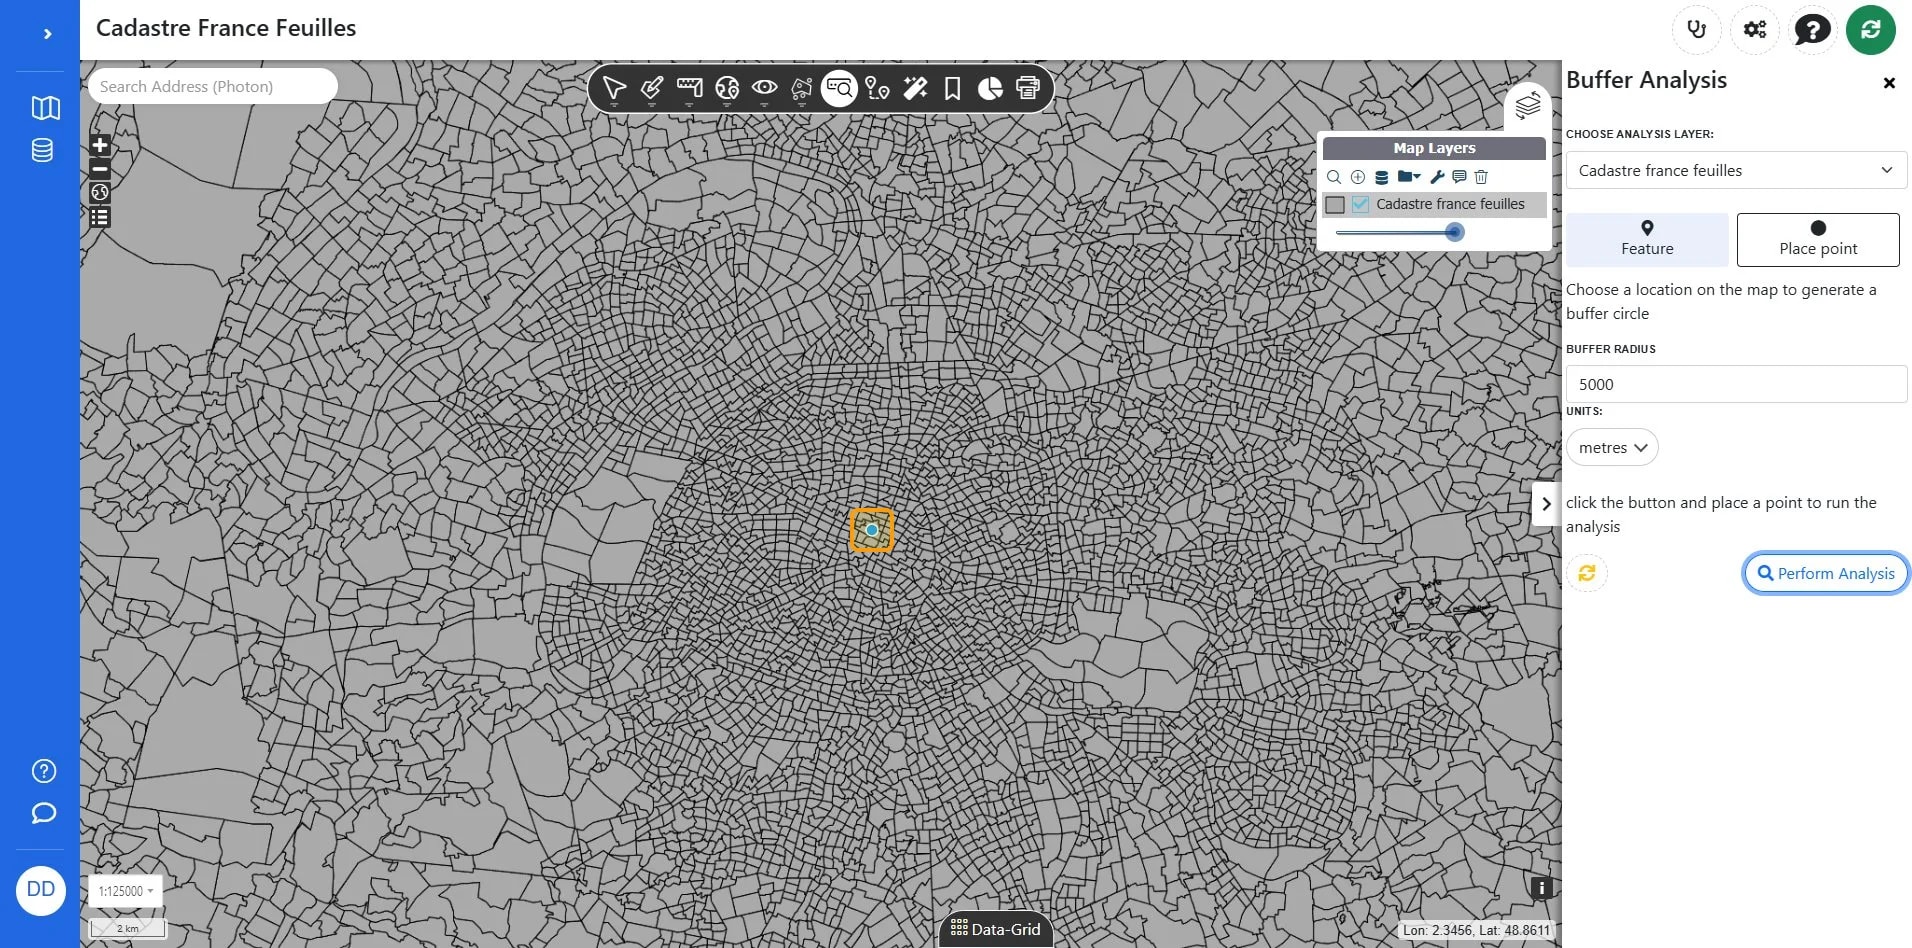Open the measure ruler tool
The width and height of the screenshot is (1912, 948).
(689, 89)
